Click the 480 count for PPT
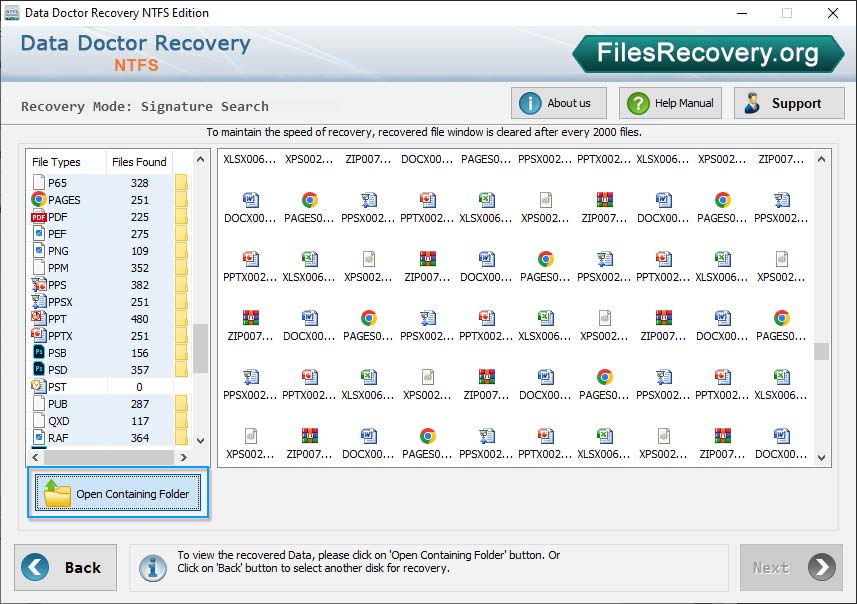857x604 pixels. click(139, 319)
